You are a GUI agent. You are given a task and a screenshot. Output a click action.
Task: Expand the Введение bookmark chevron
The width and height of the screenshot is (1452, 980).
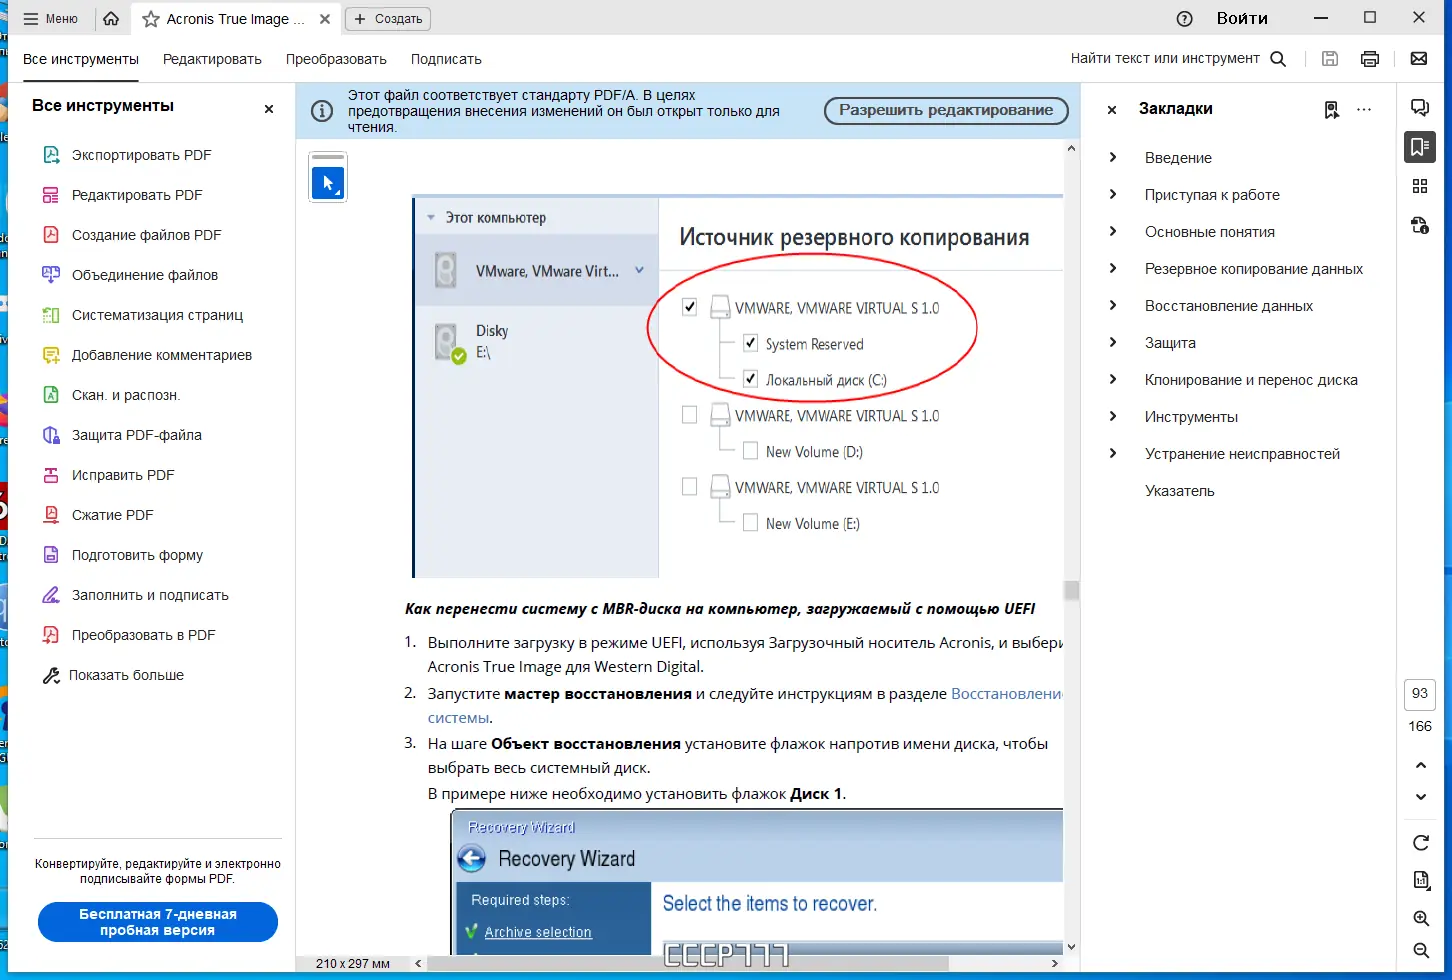[x=1112, y=157]
